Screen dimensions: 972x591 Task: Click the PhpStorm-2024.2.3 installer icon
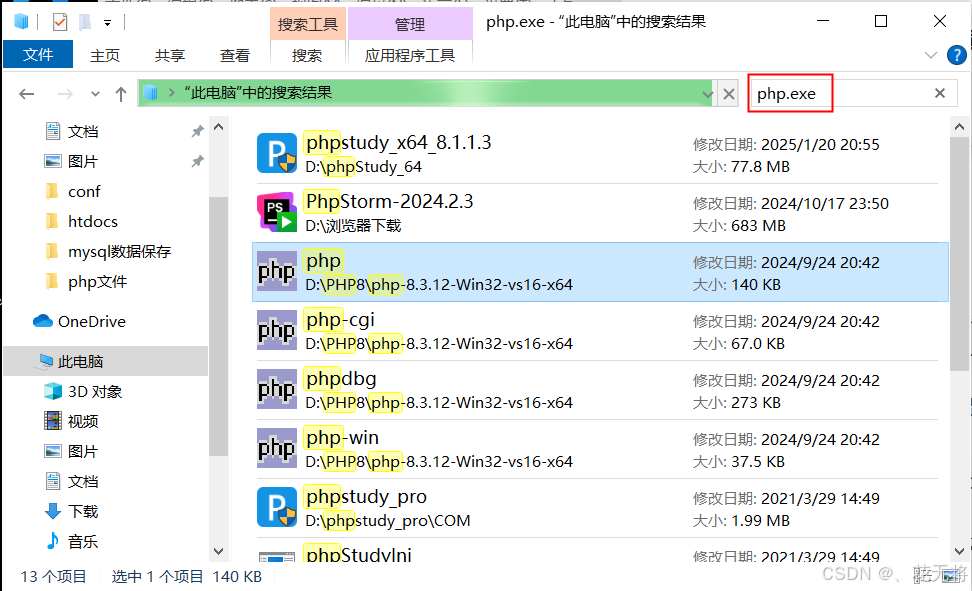point(276,211)
